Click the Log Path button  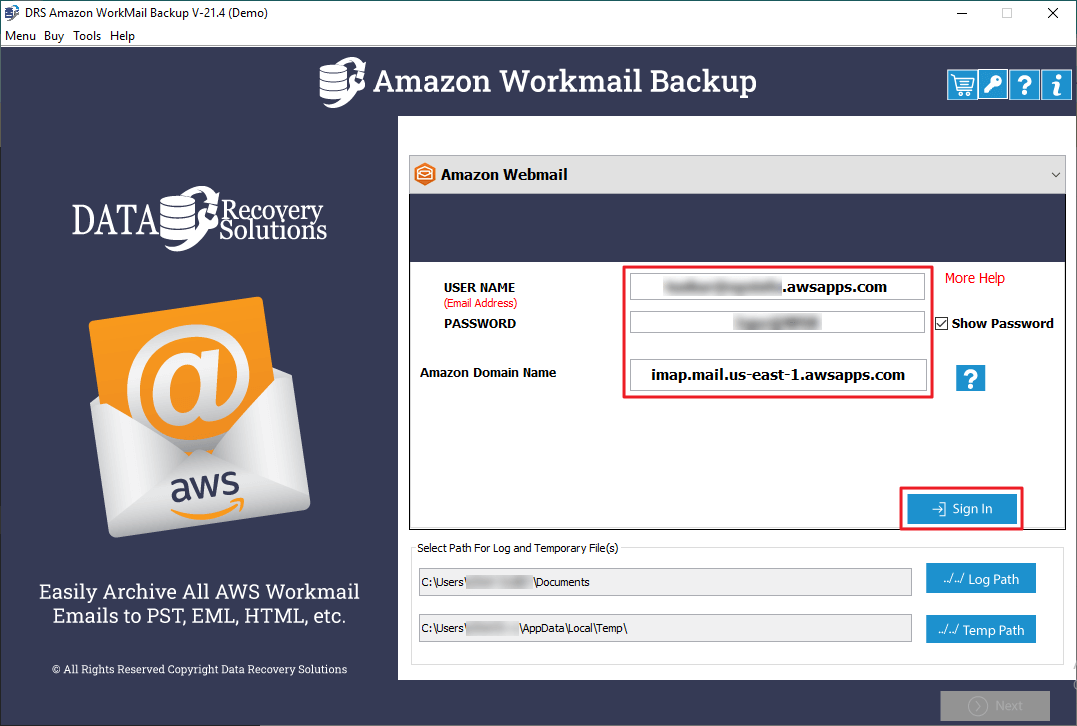(980, 578)
